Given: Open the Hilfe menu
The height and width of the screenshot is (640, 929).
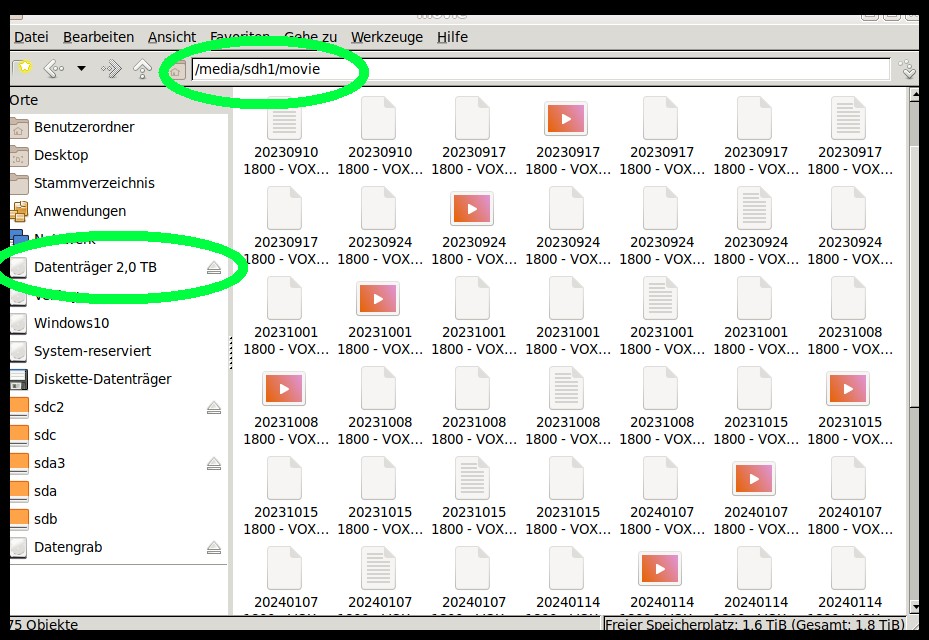Looking at the screenshot, I should coord(452,37).
